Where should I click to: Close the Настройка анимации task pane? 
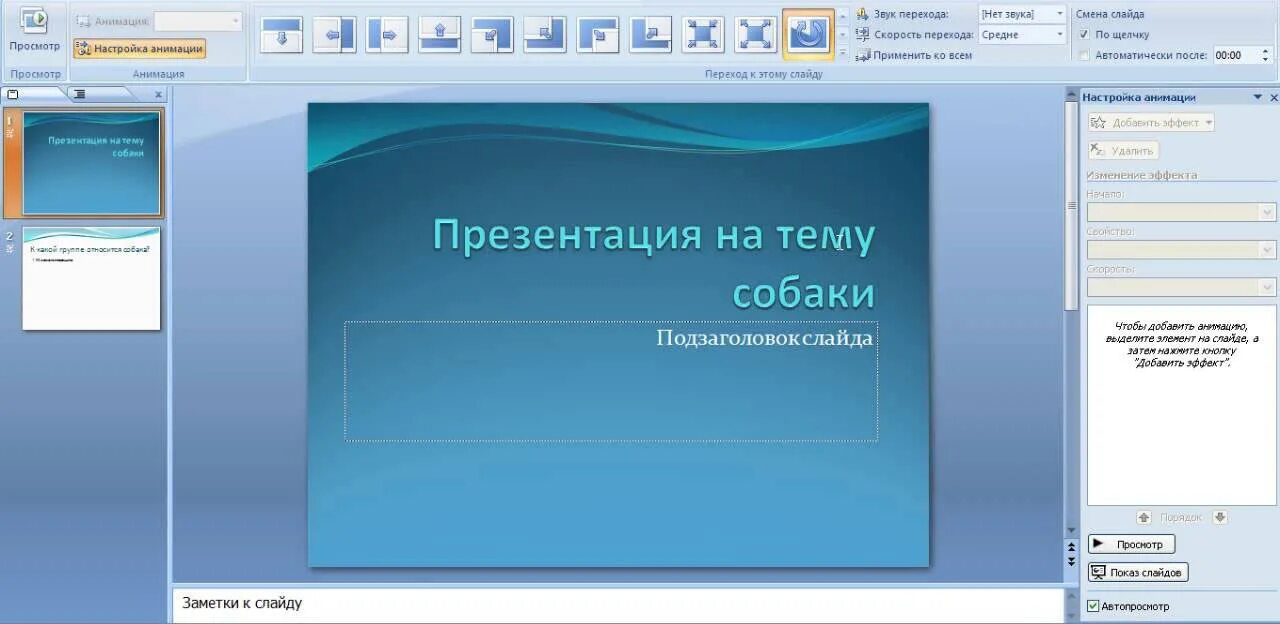pyautogui.click(x=1273, y=98)
